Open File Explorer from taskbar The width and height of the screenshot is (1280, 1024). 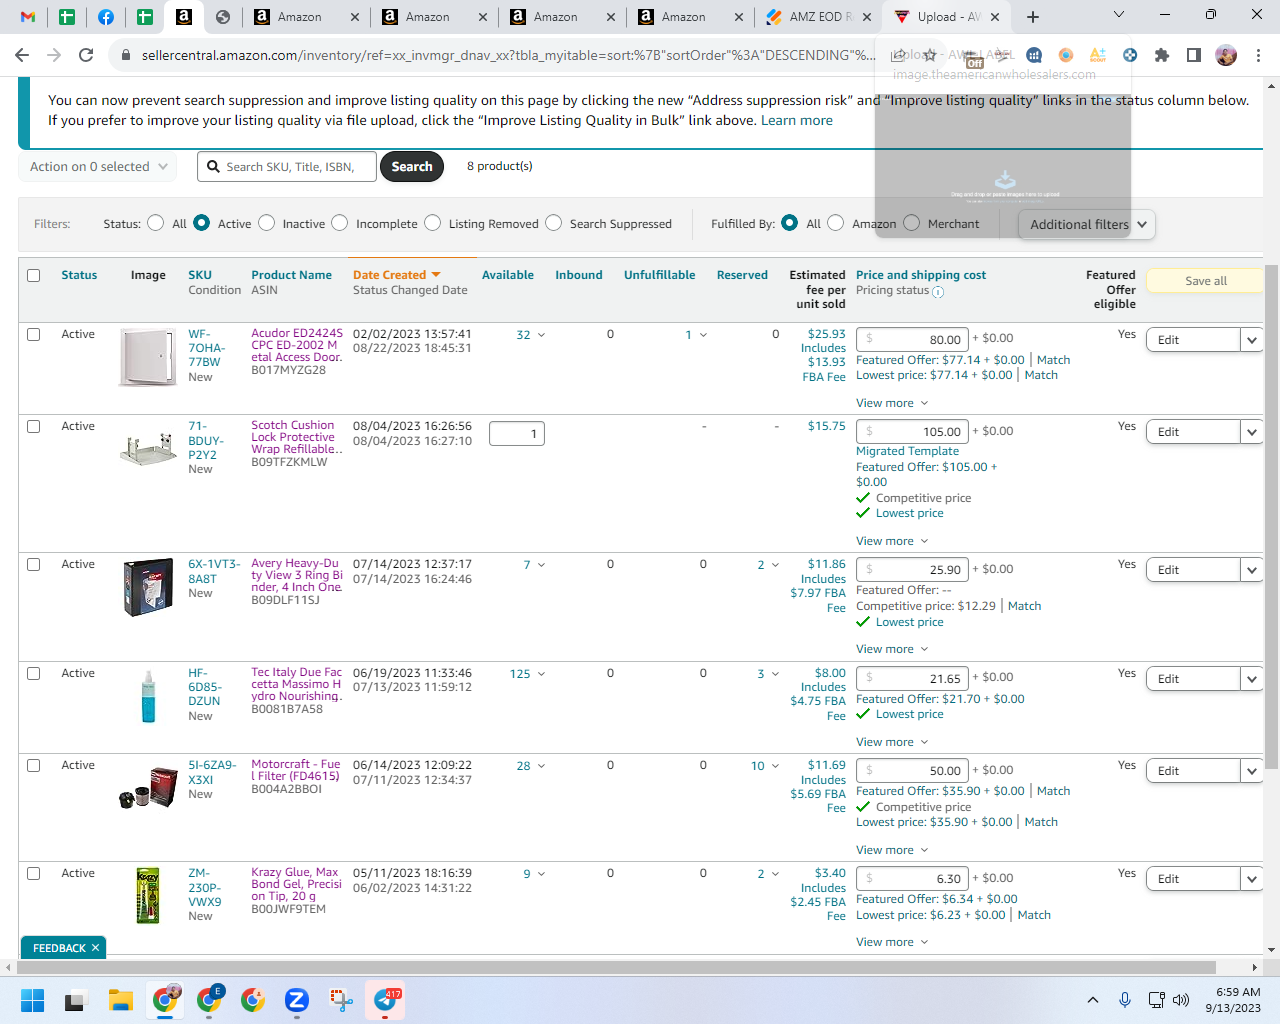click(121, 1000)
